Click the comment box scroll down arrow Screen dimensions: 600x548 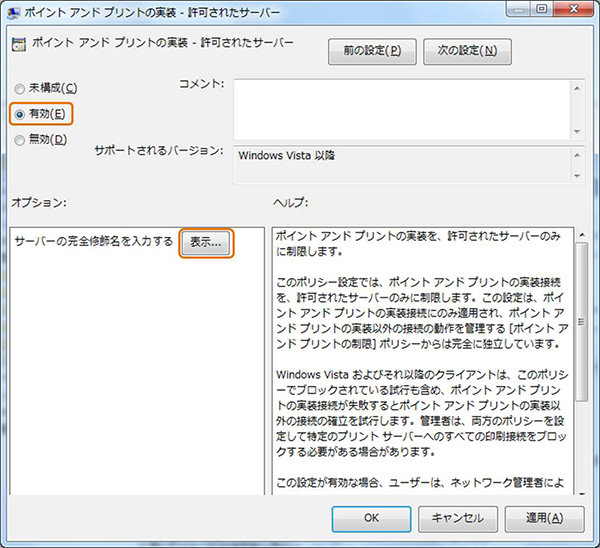577,129
